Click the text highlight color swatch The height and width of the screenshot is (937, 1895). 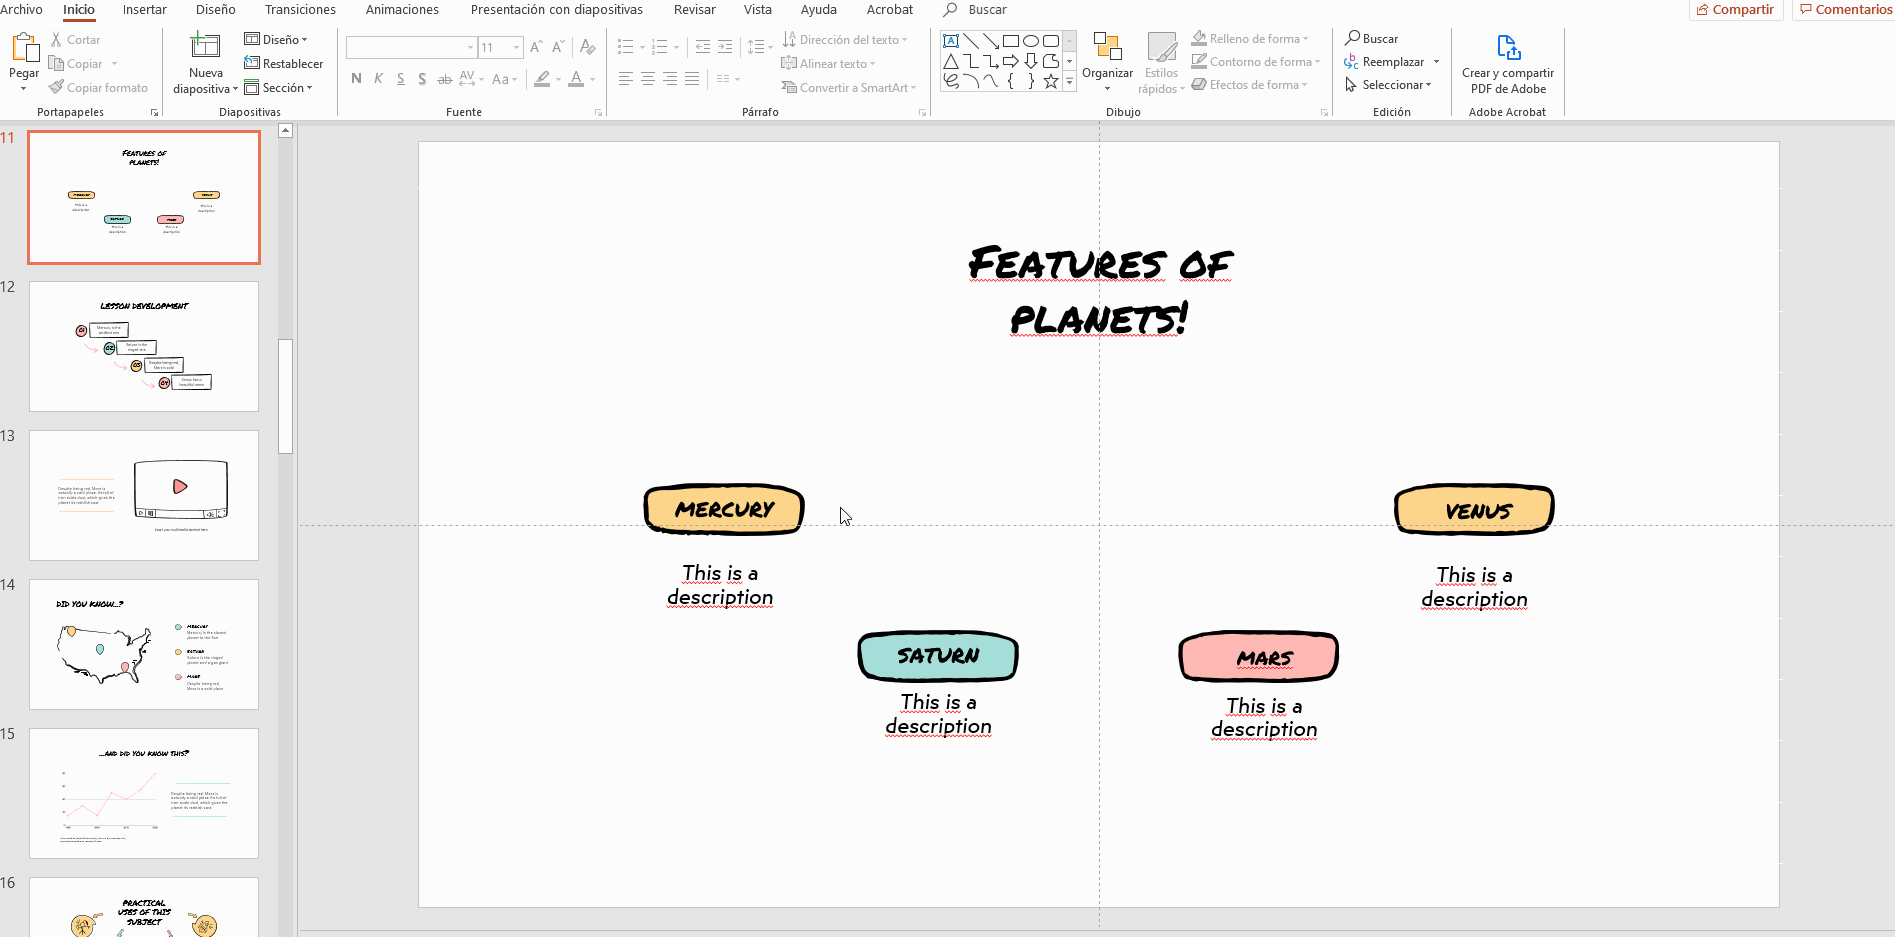[x=542, y=79]
